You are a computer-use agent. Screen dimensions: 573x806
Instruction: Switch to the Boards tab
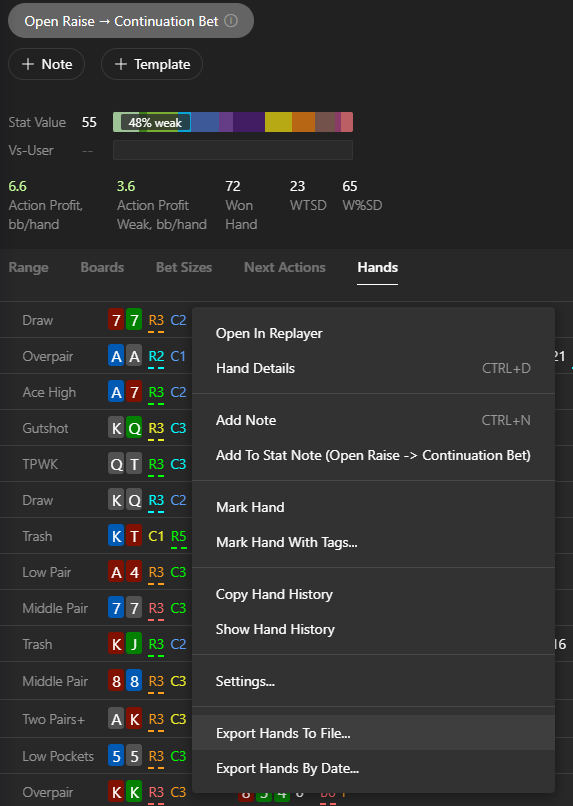[102, 267]
